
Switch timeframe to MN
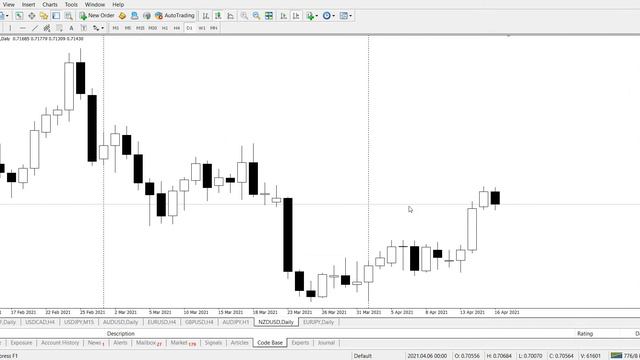213,28
